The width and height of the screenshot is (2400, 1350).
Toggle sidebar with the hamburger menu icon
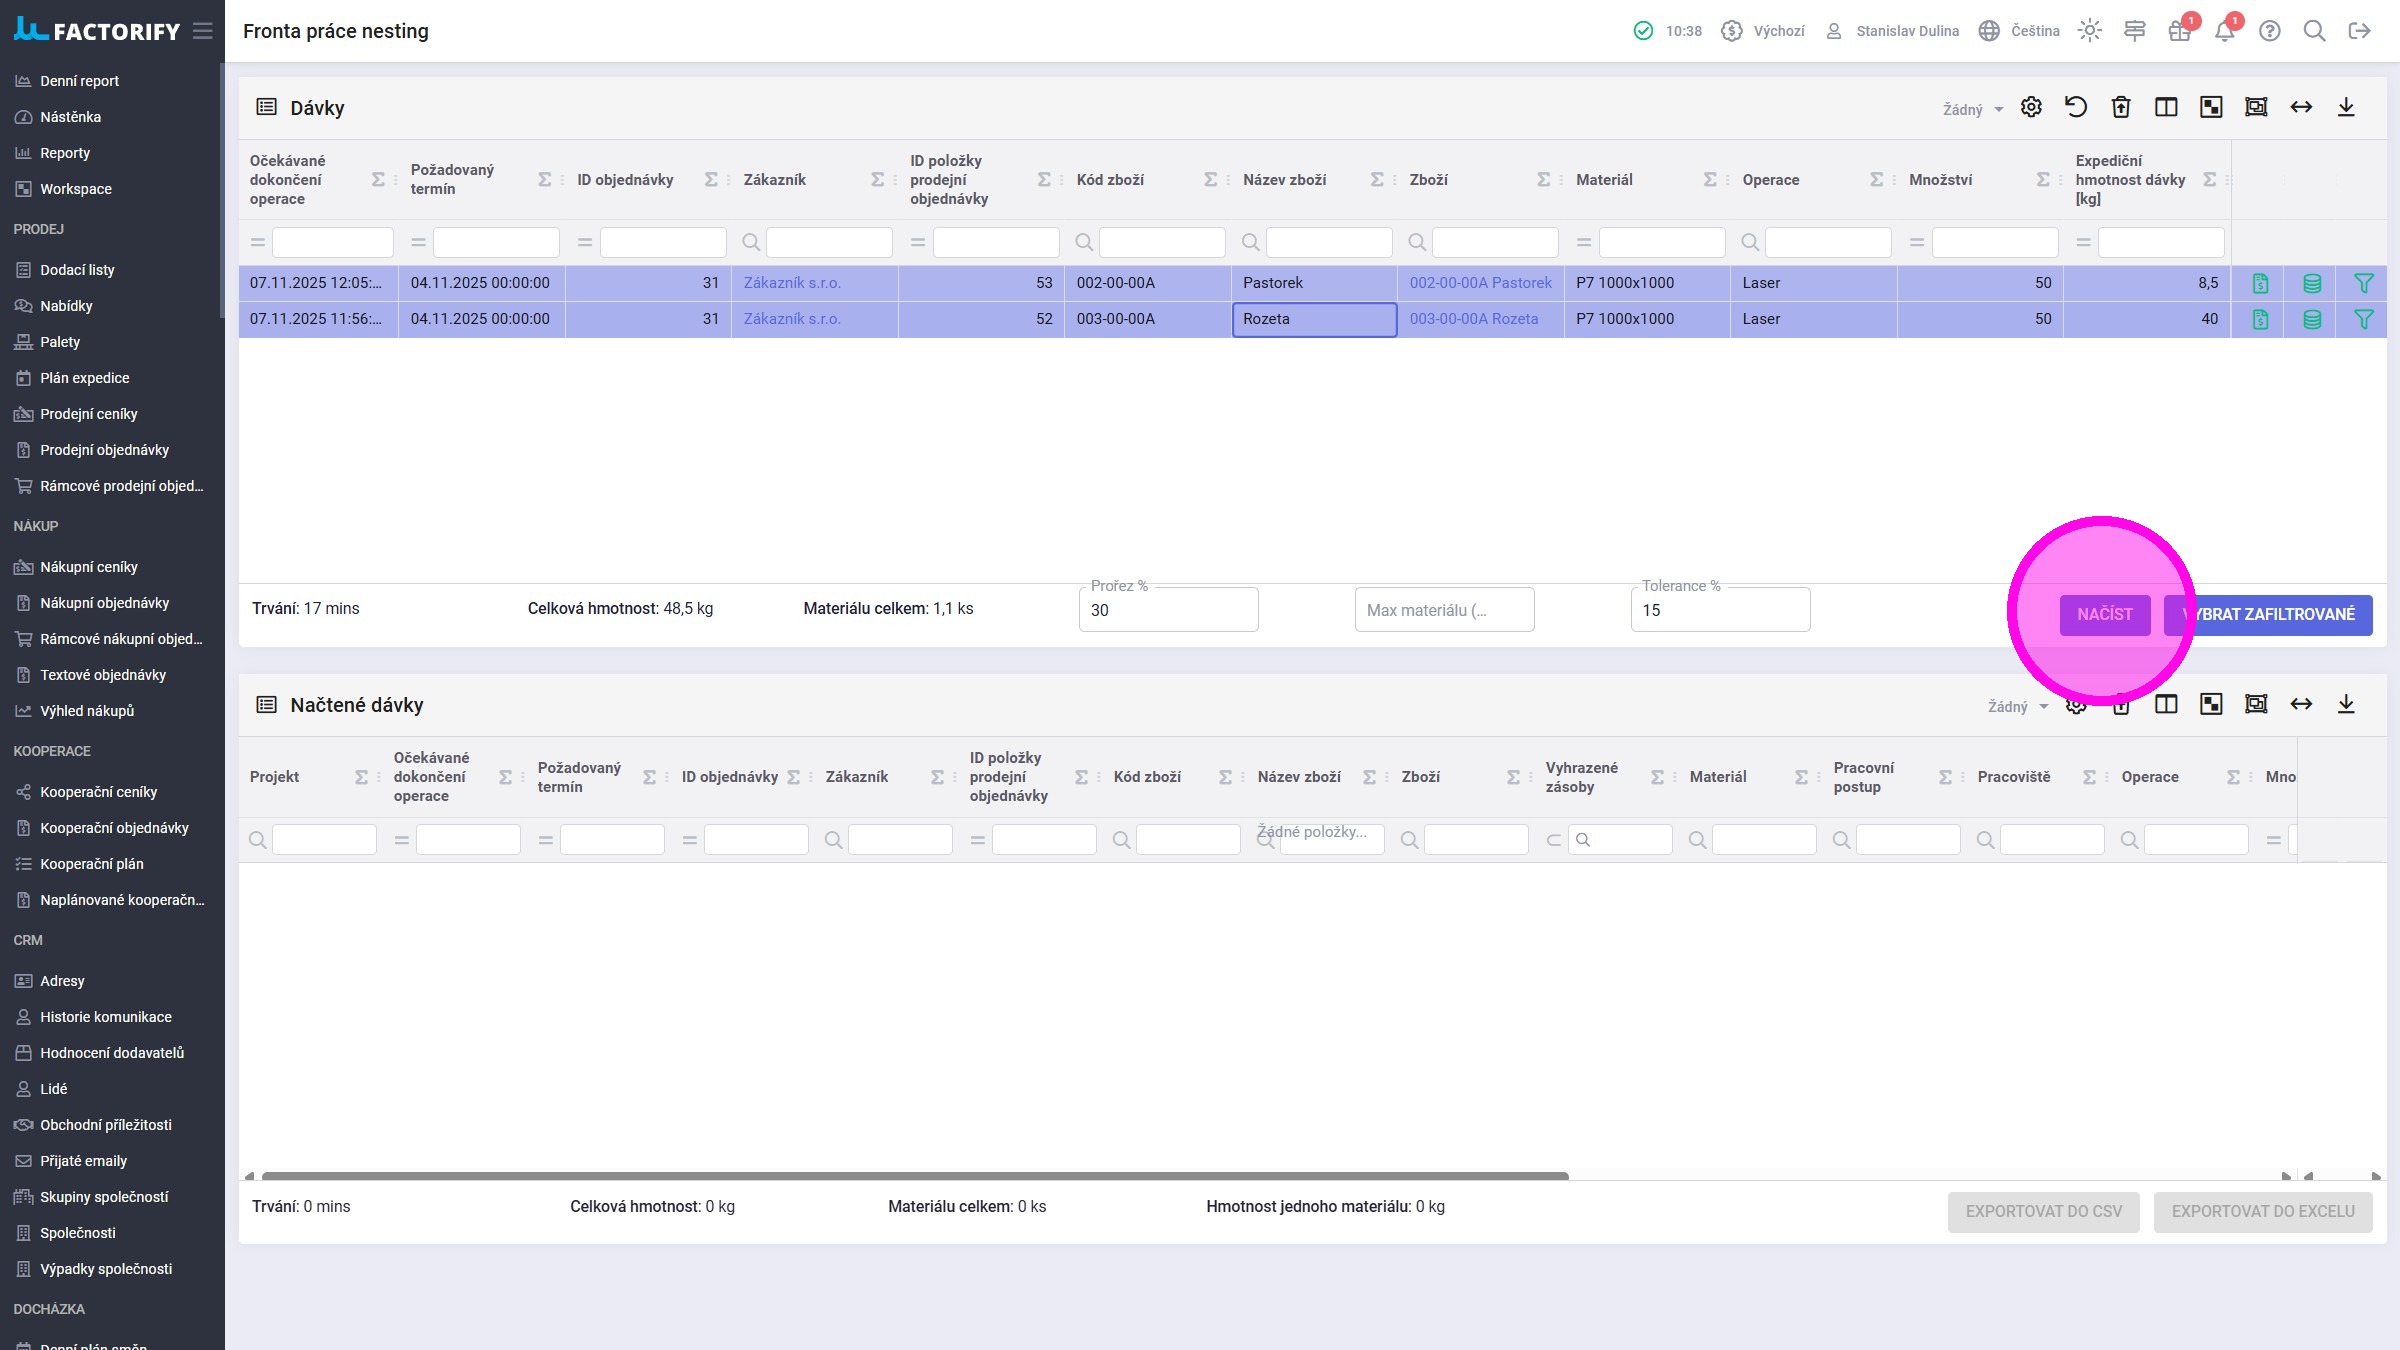[x=203, y=31]
